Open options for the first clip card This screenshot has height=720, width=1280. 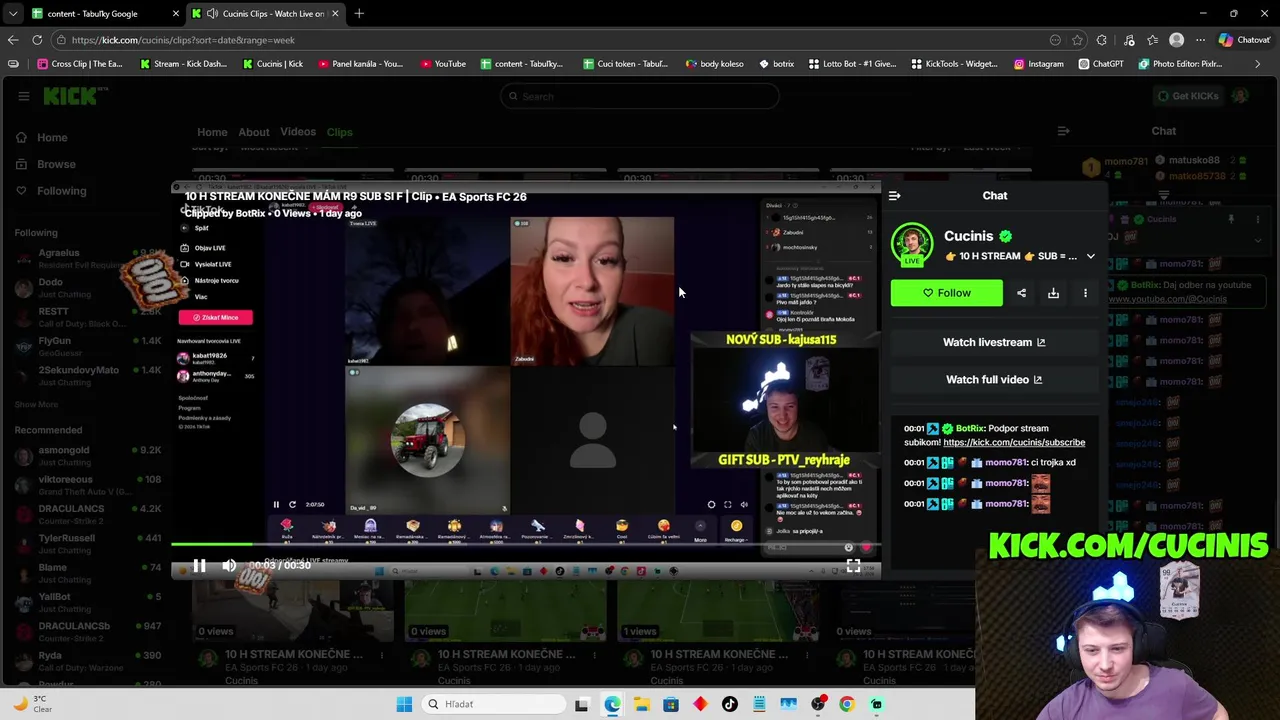381,654
